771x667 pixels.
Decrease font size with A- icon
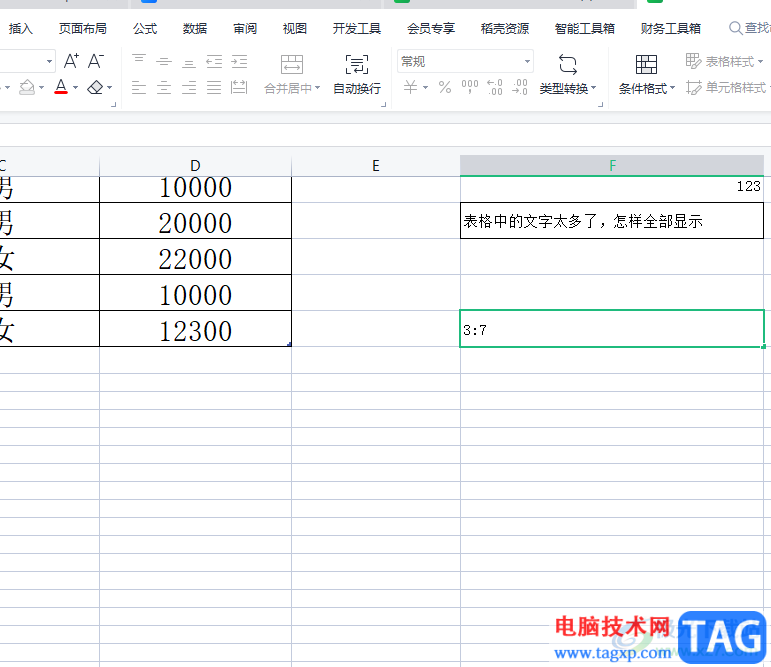coord(96,61)
